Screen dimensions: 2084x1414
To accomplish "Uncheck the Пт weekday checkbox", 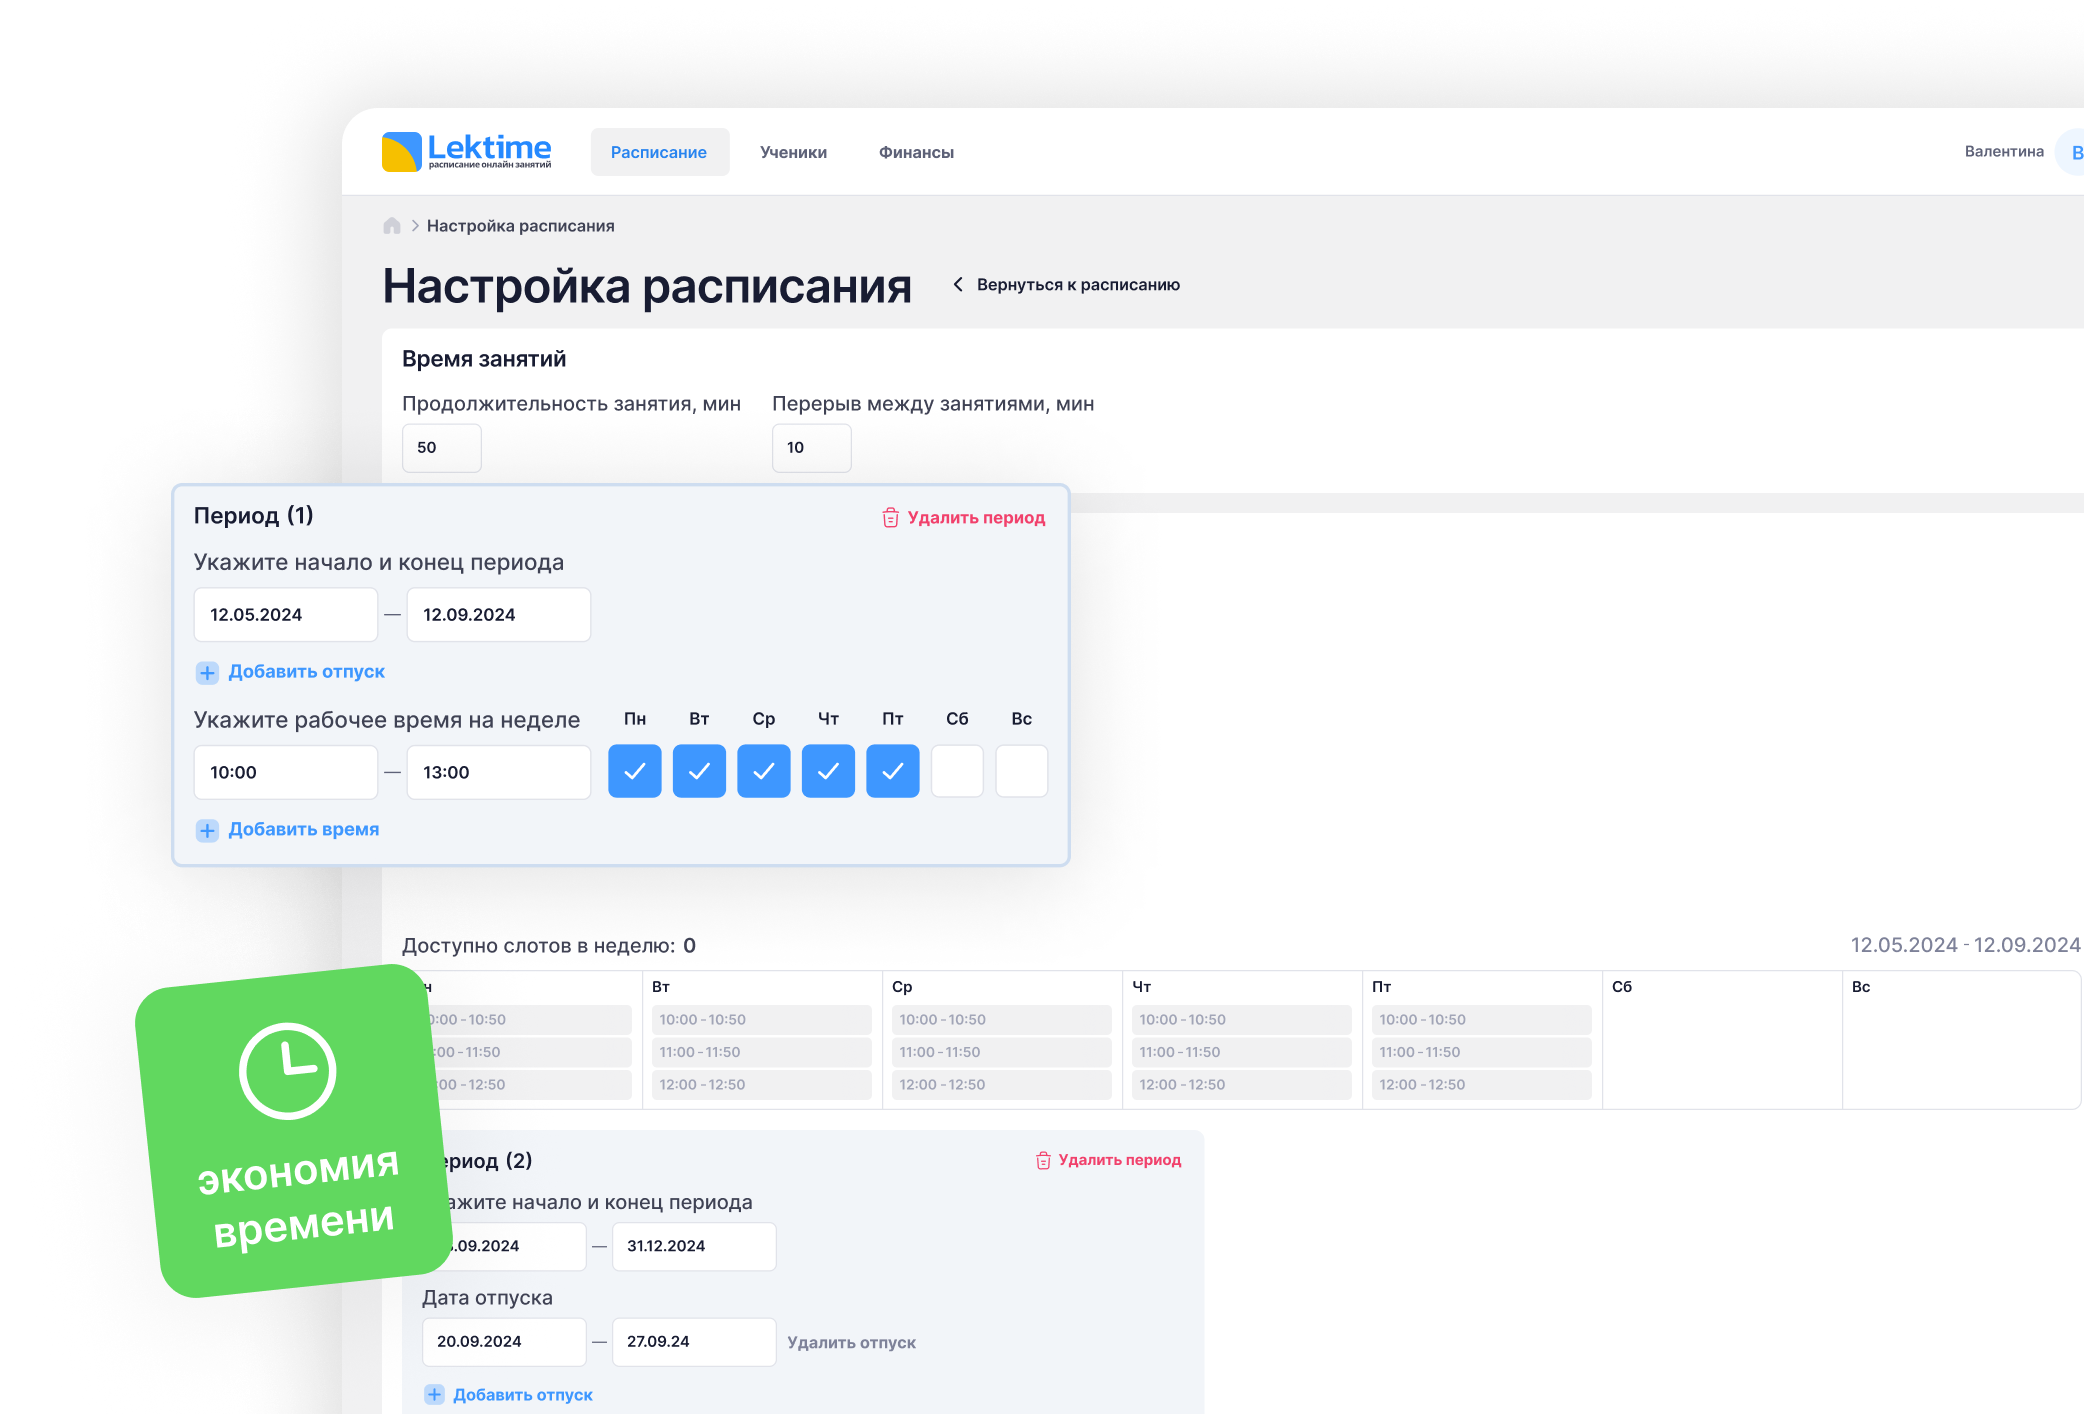I will [x=892, y=771].
